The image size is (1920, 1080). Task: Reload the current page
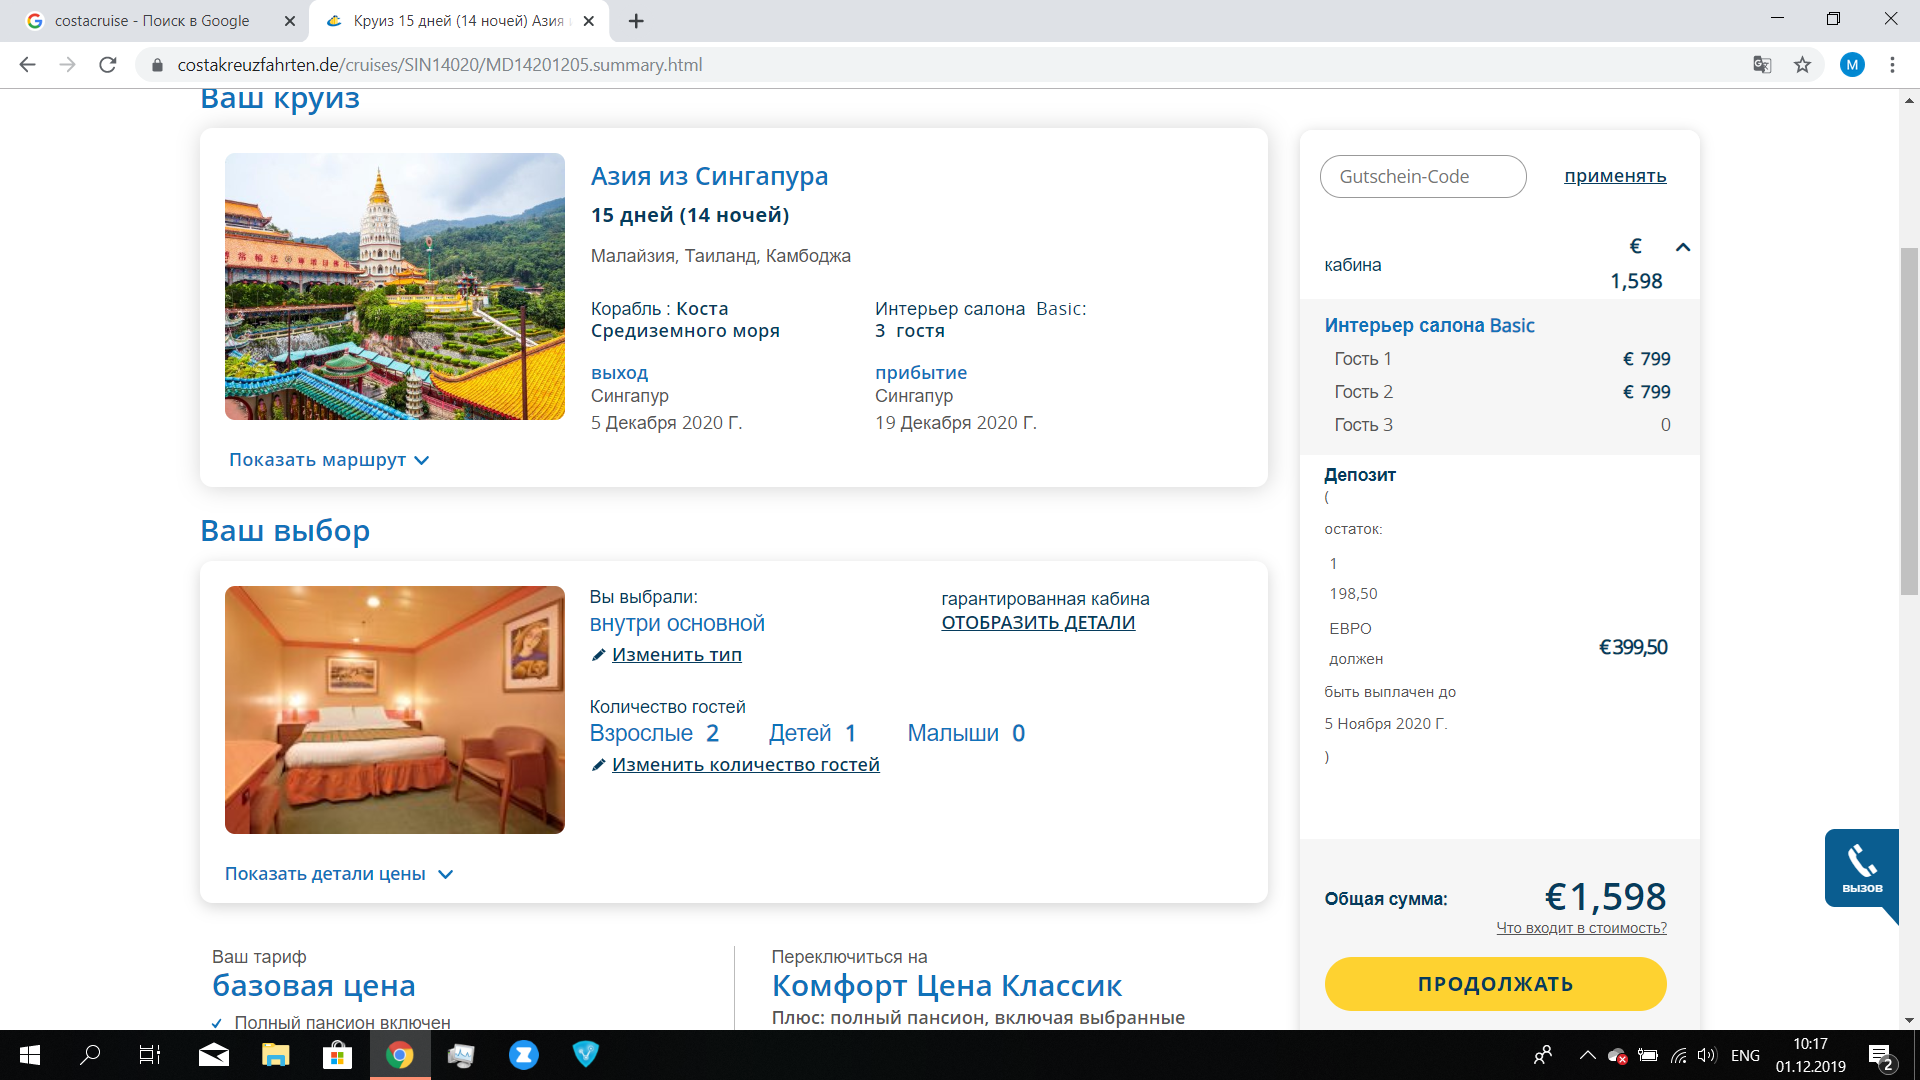click(x=108, y=65)
